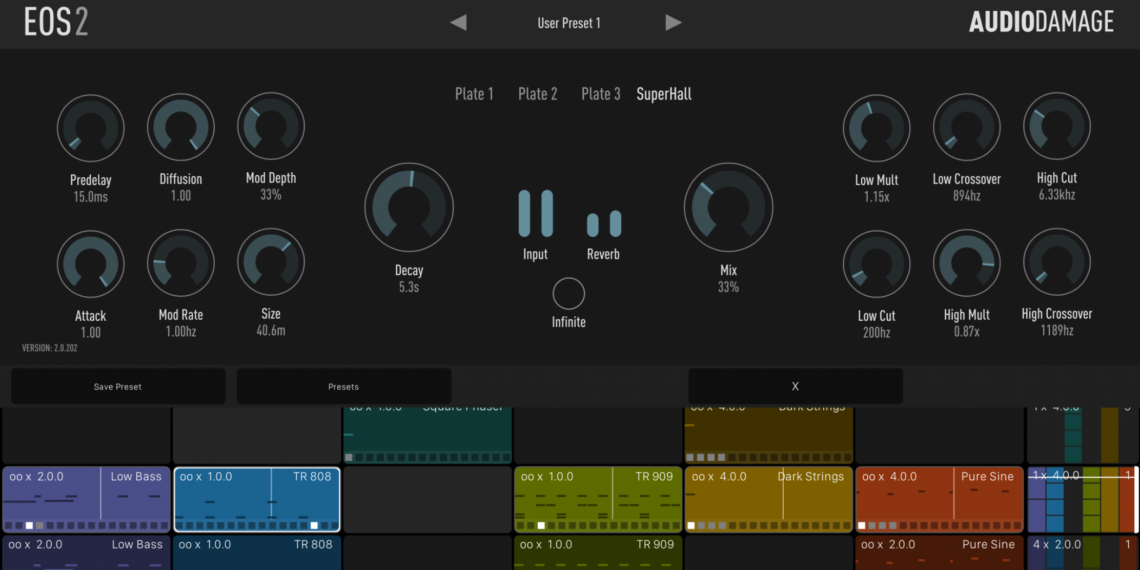Select the orange Pure Sine 4.0.0 clip
The width and height of the screenshot is (1140, 570).
(x=939, y=499)
